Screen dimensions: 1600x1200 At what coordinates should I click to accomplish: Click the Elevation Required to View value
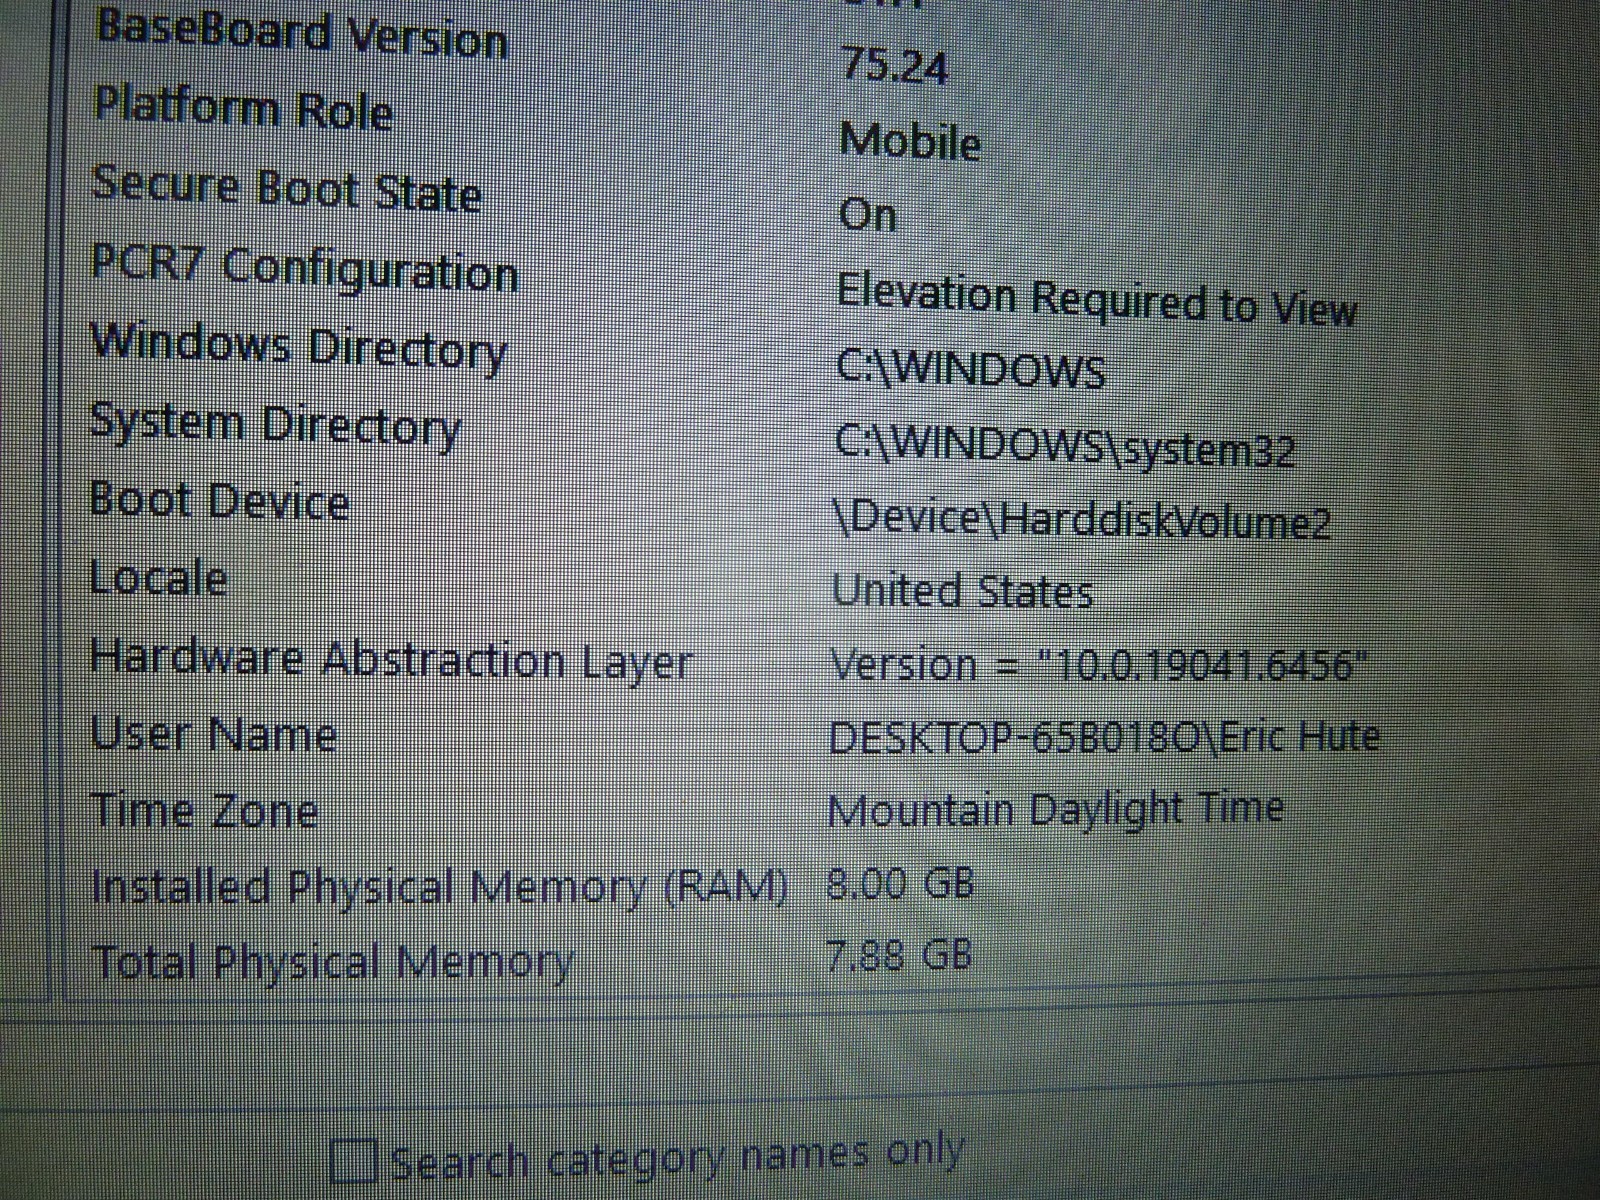(x=1097, y=300)
